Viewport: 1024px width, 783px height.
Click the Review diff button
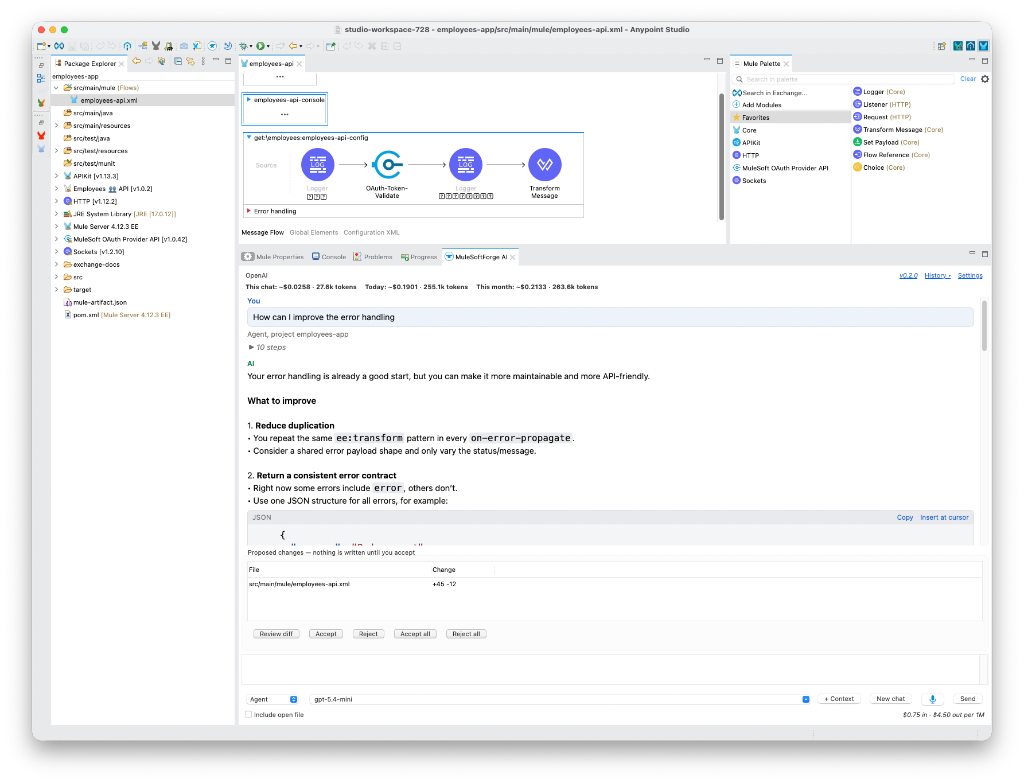coord(276,633)
